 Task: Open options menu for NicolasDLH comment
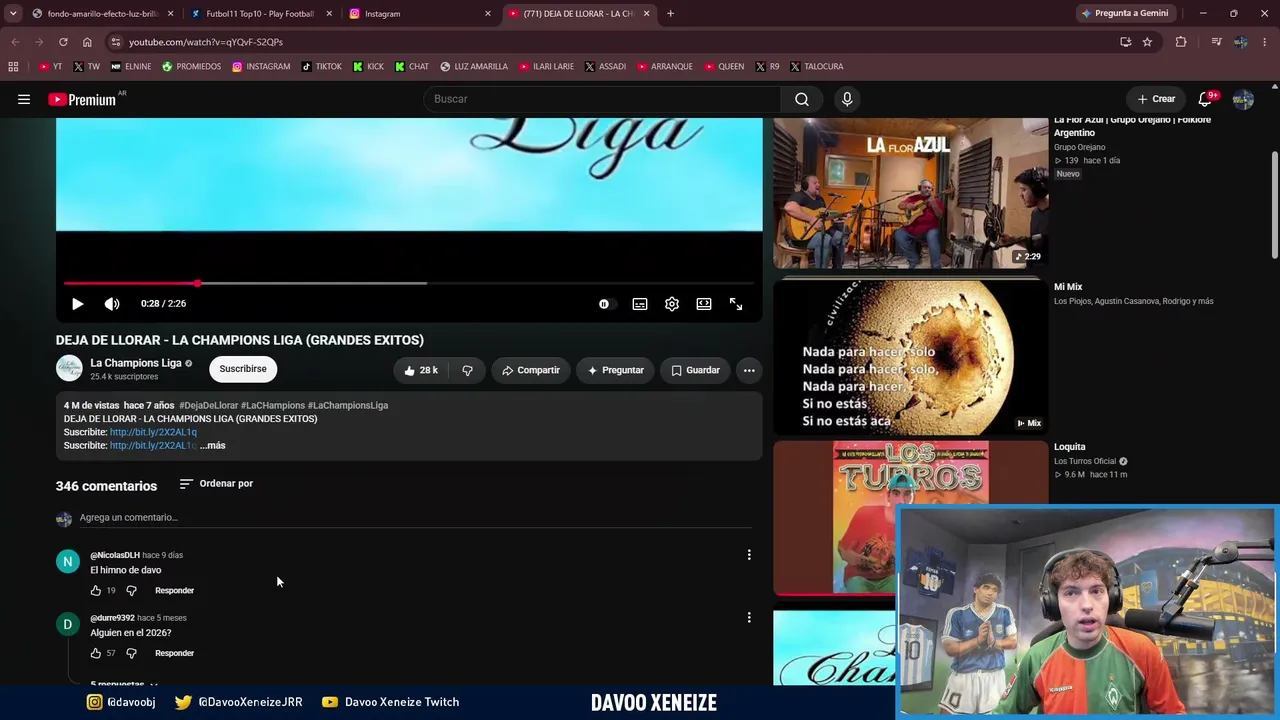pos(749,555)
